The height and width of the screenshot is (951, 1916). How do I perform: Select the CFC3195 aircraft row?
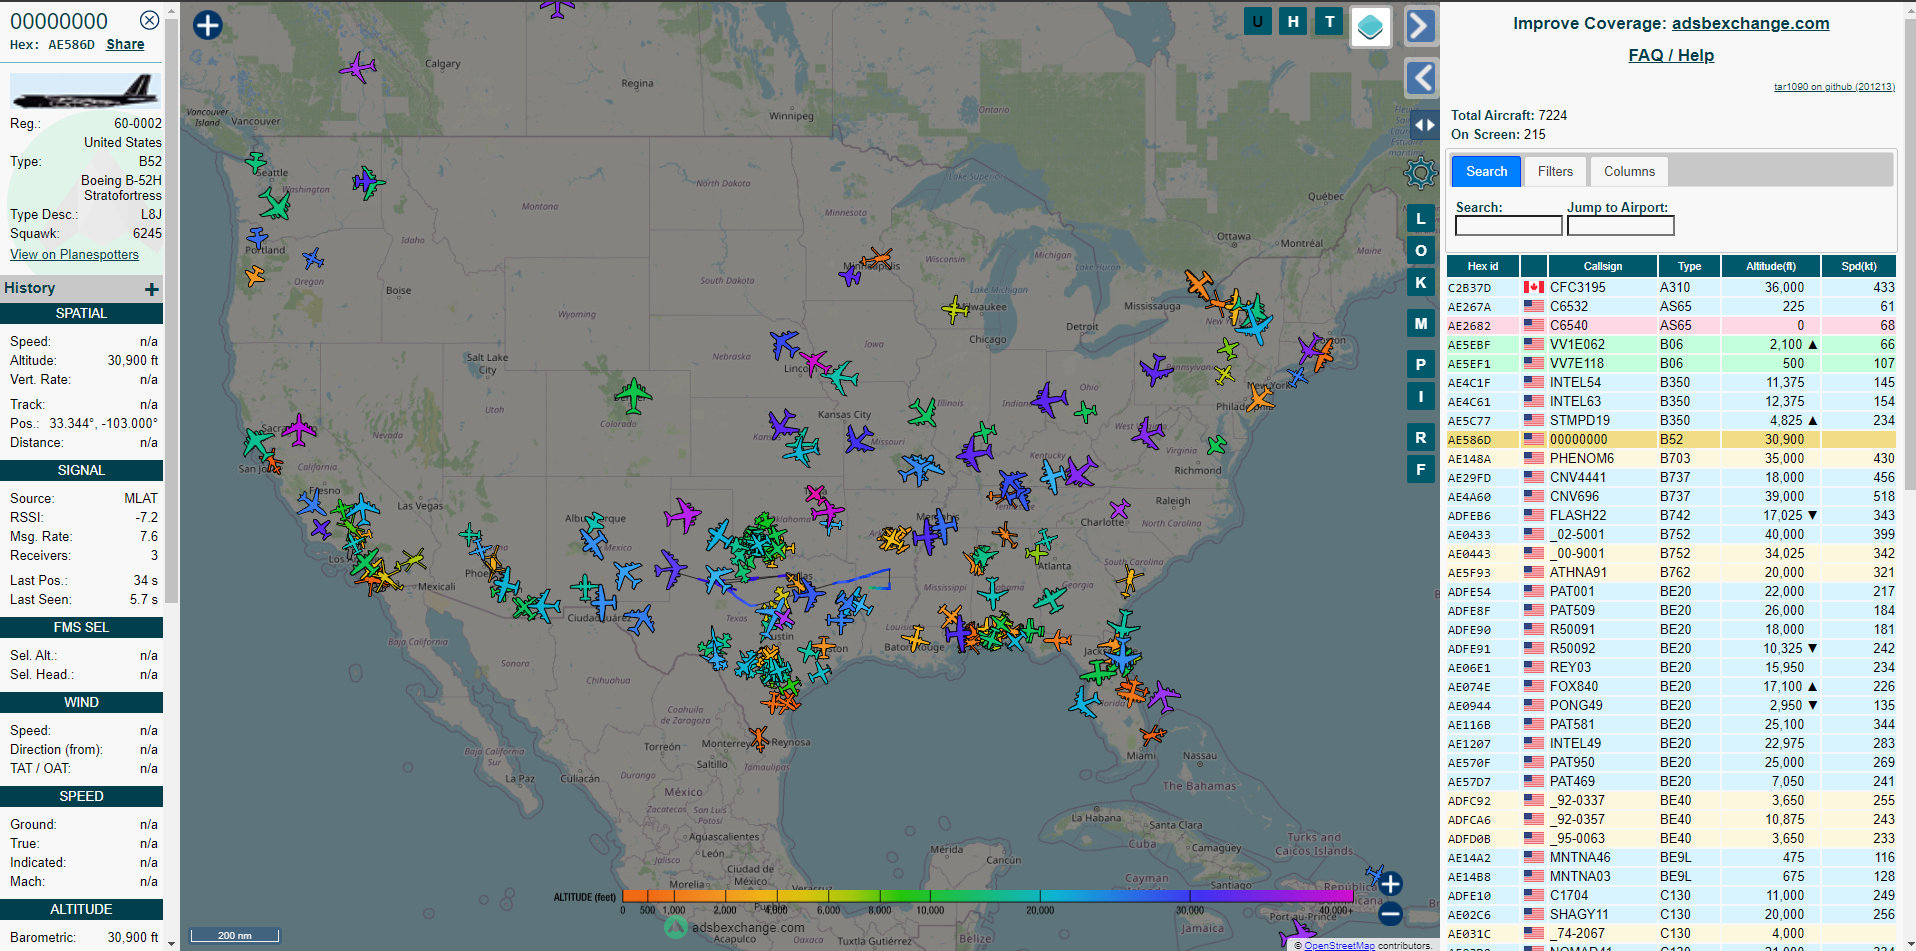pyautogui.click(x=1671, y=287)
